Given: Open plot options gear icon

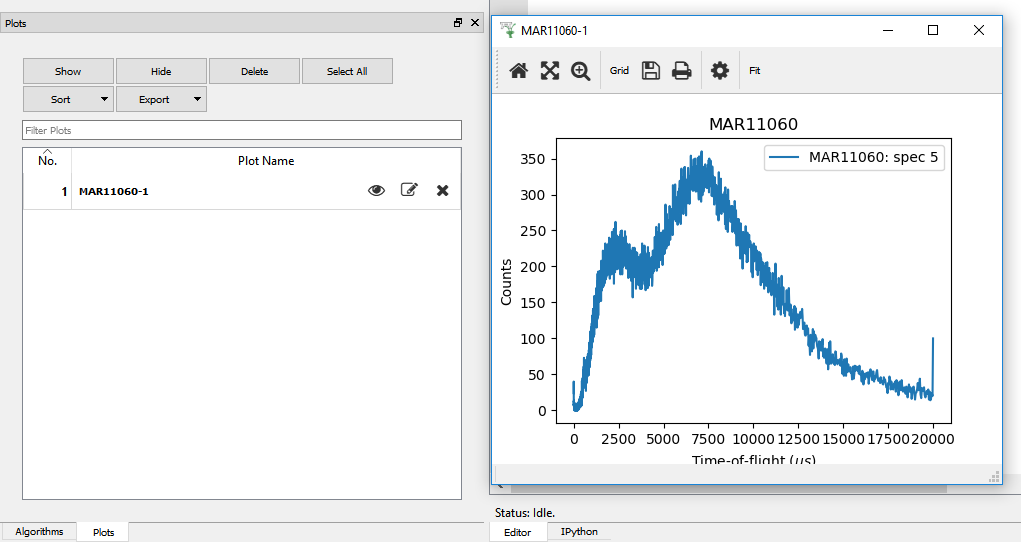Looking at the screenshot, I should 720,71.
